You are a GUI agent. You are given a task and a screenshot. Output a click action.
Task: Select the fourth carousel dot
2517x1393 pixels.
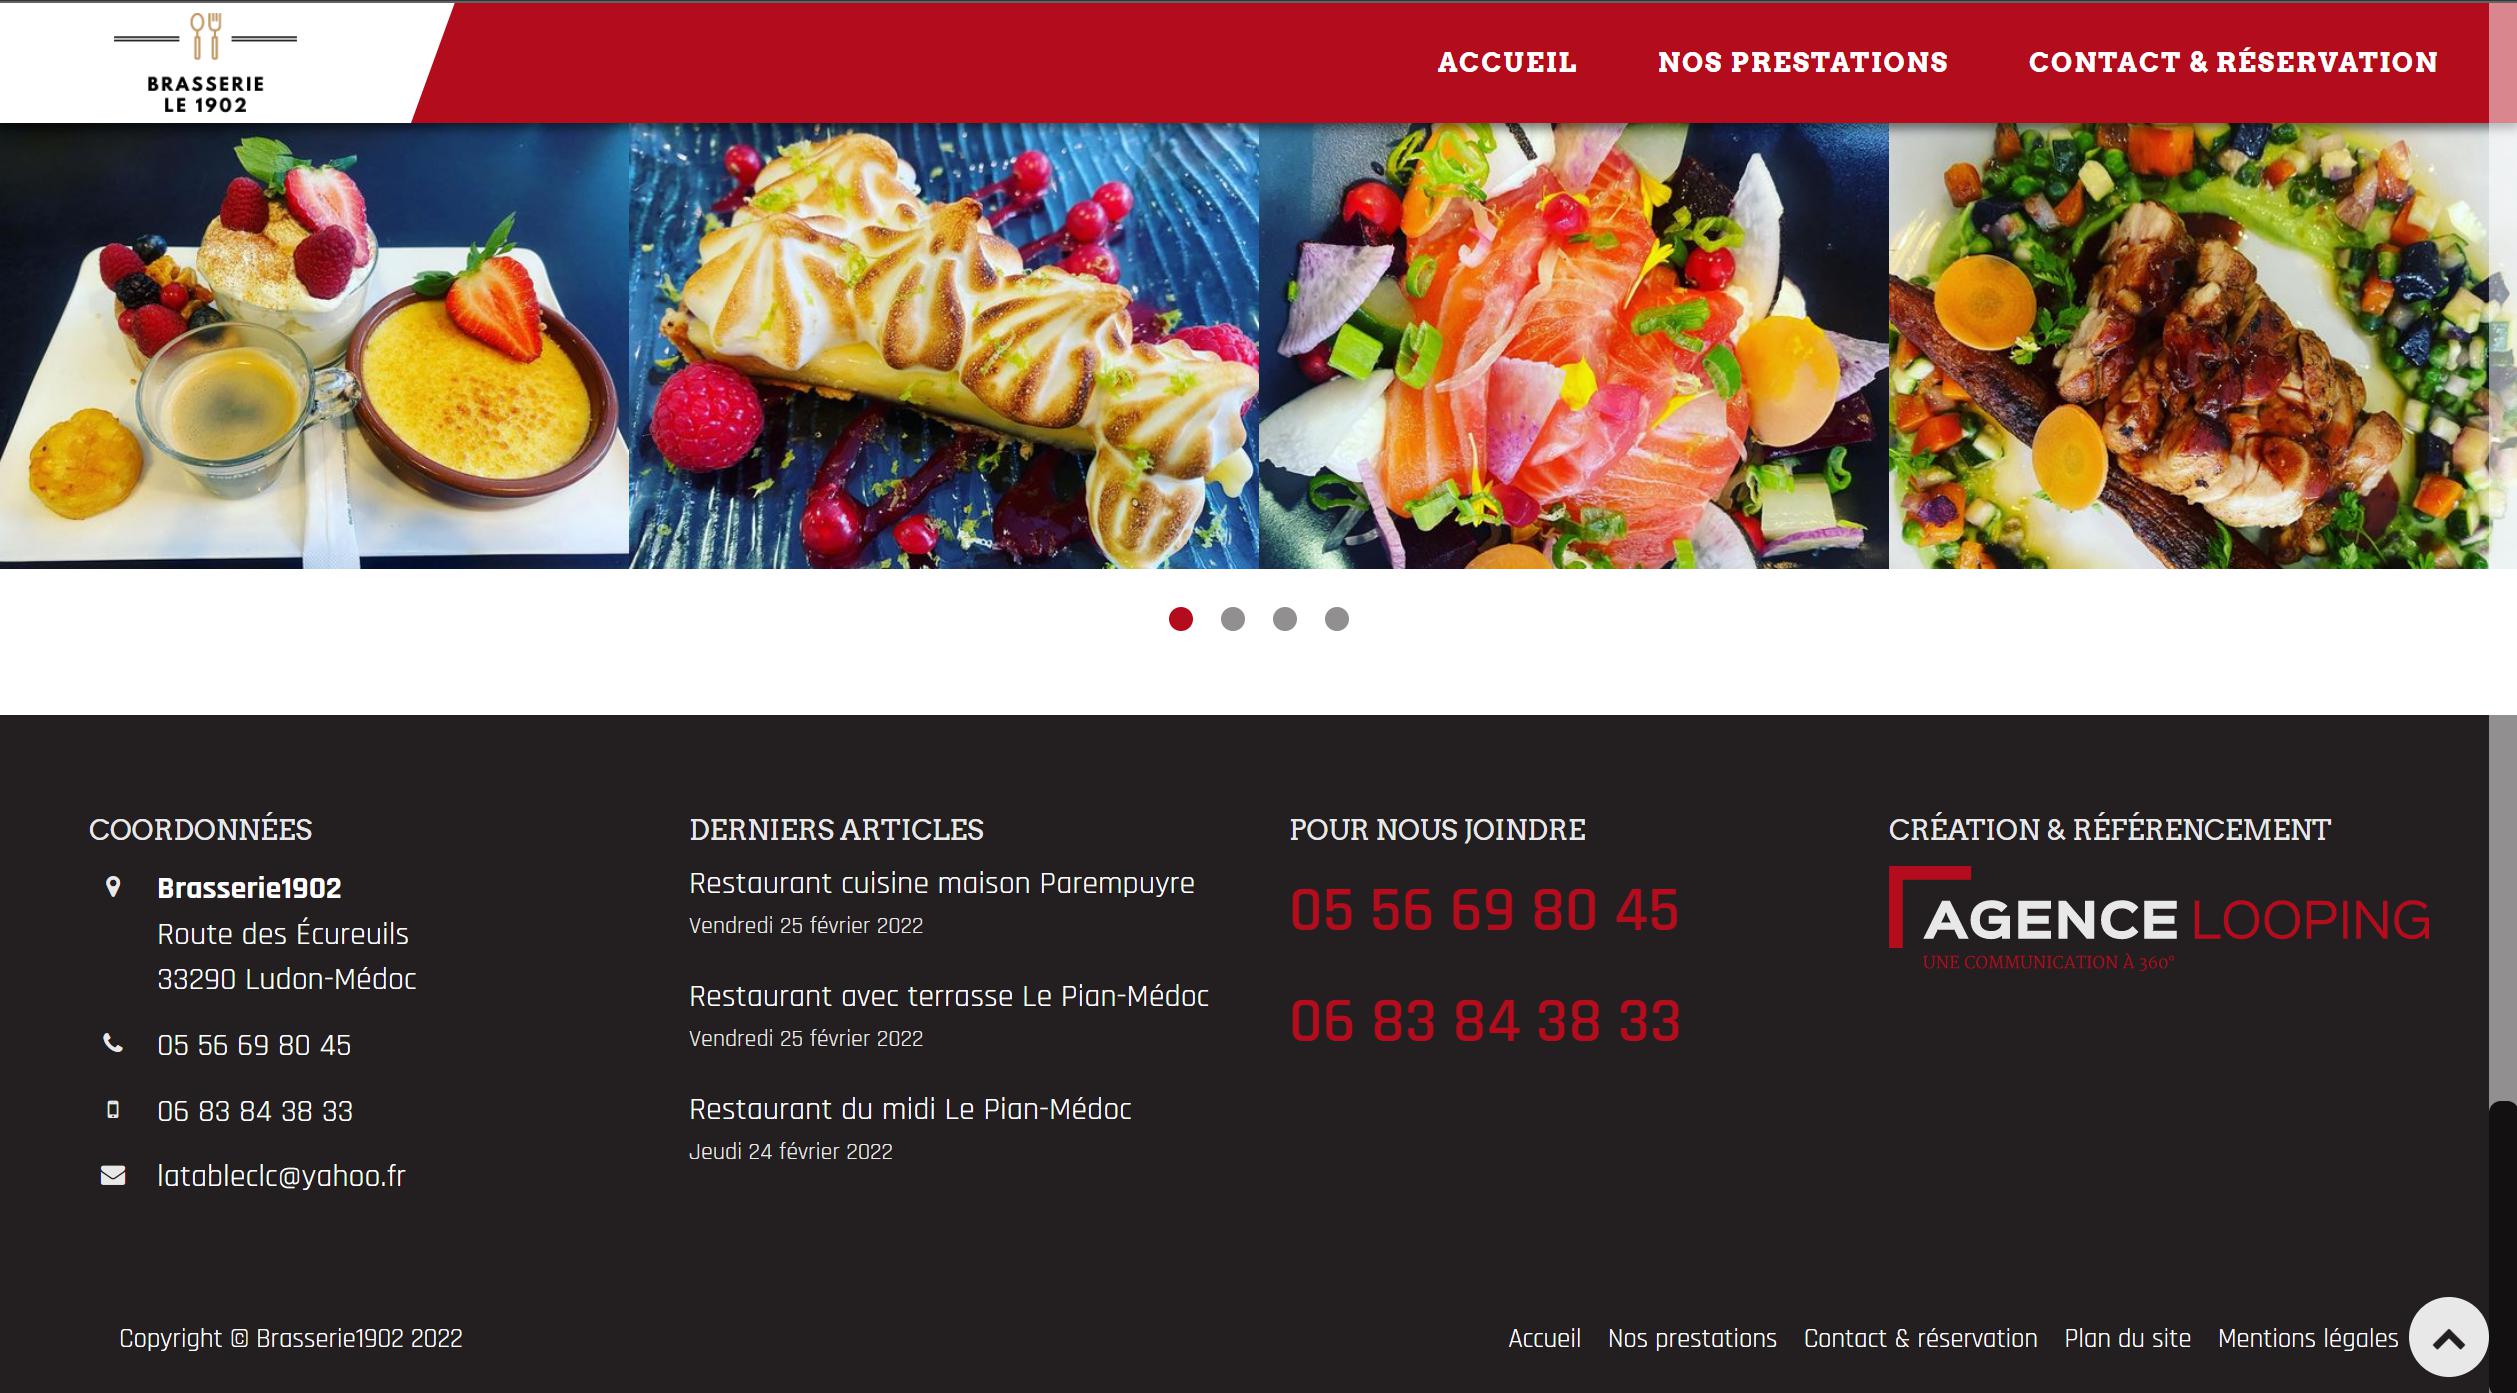click(x=1336, y=619)
